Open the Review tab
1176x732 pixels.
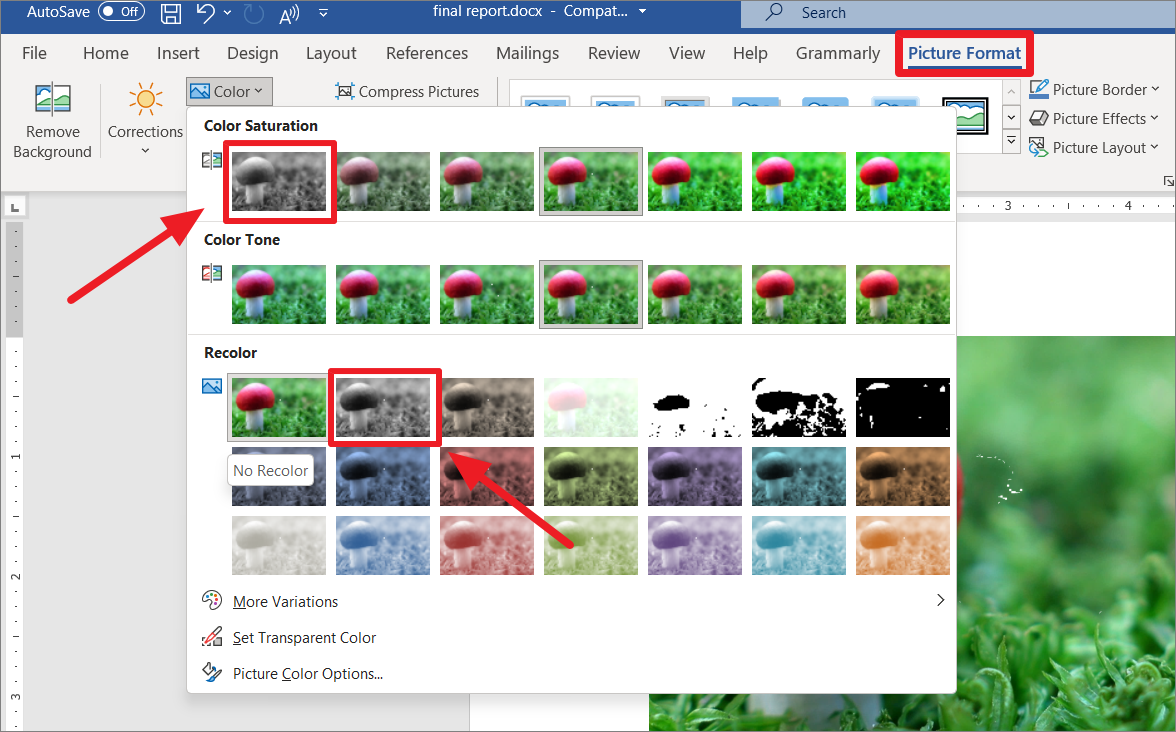tap(614, 53)
